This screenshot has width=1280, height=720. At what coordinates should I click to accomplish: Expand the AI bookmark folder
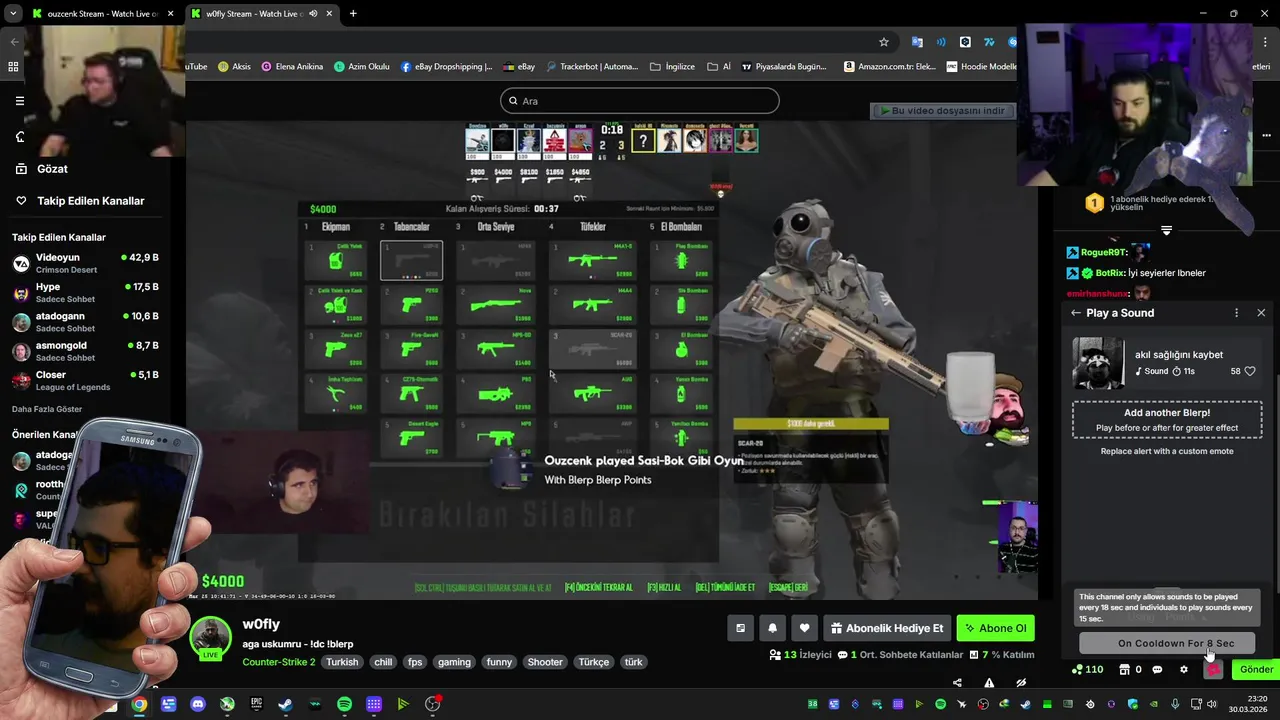[719, 67]
